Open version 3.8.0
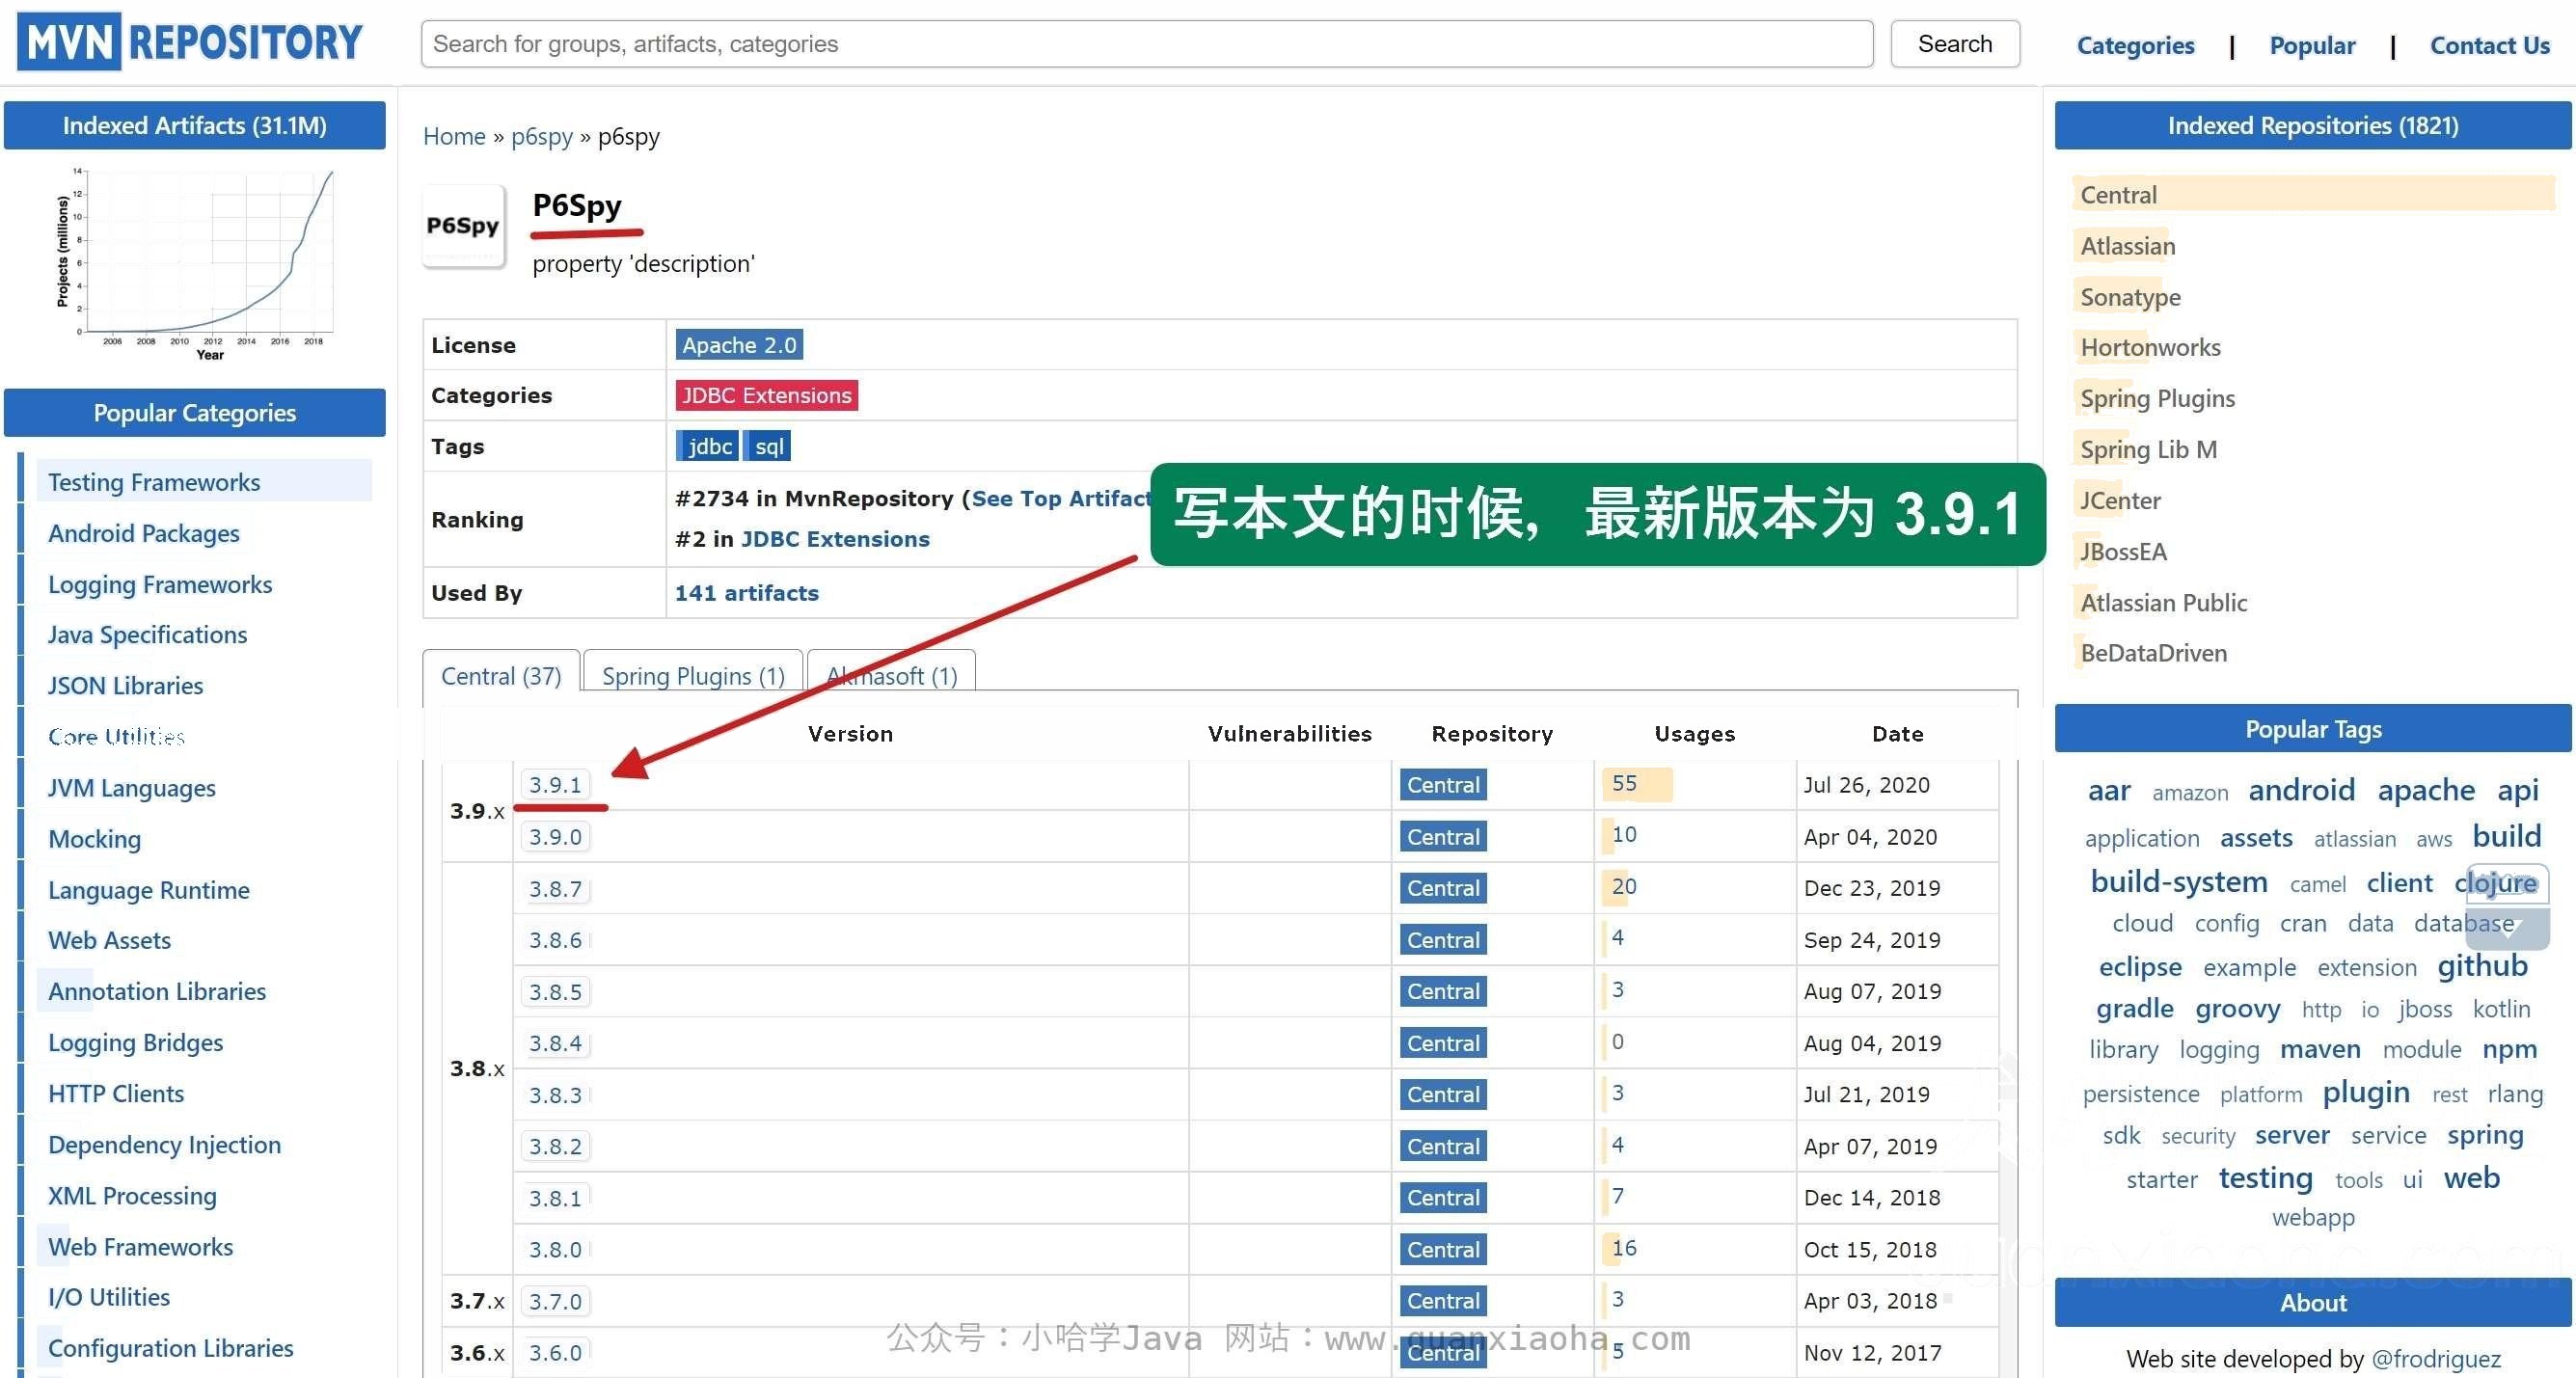The height and width of the screenshot is (1378, 2576). (x=555, y=1250)
